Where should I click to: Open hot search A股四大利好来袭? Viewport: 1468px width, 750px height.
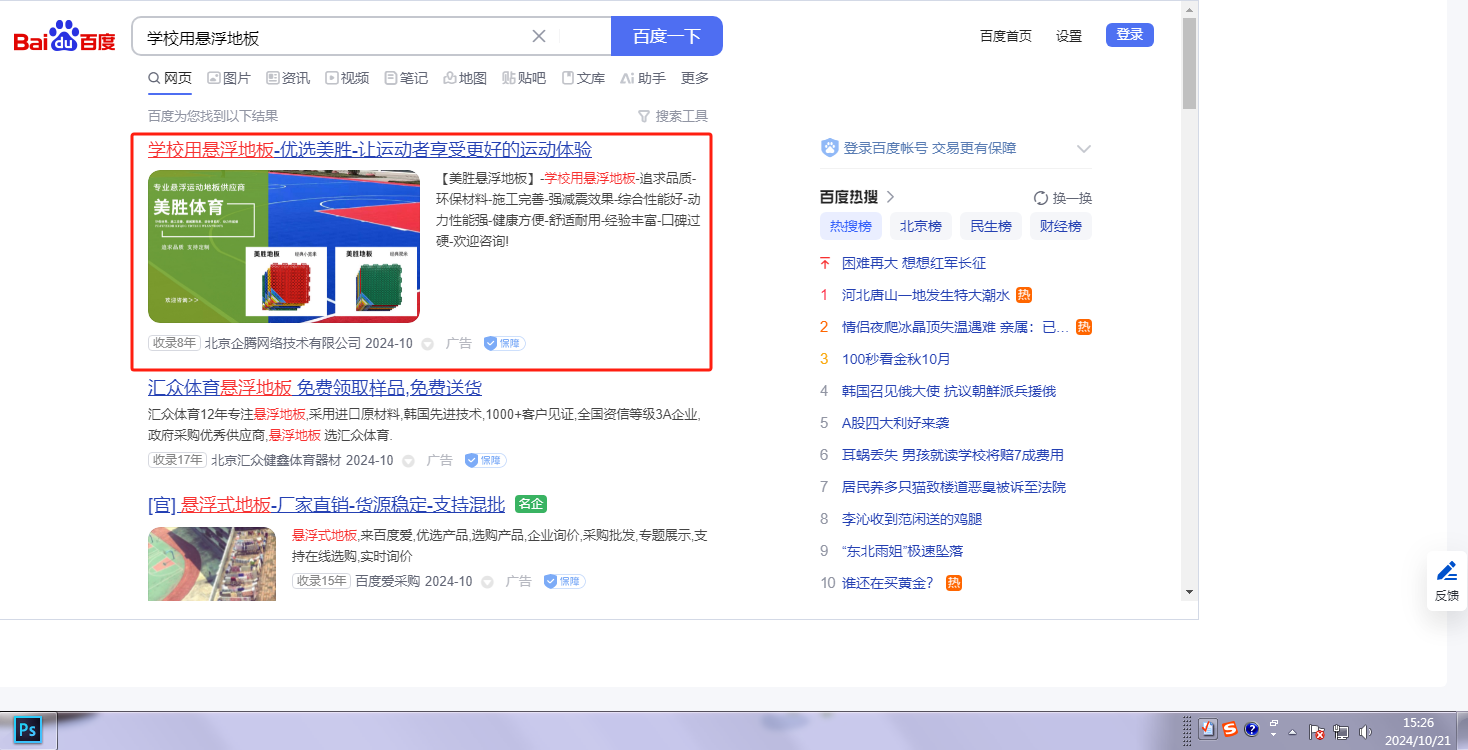pyautogui.click(x=896, y=423)
